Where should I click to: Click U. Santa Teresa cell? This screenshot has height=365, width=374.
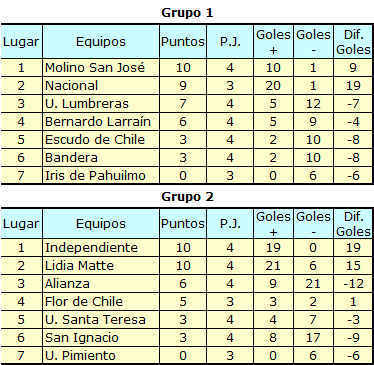coord(101,320)
